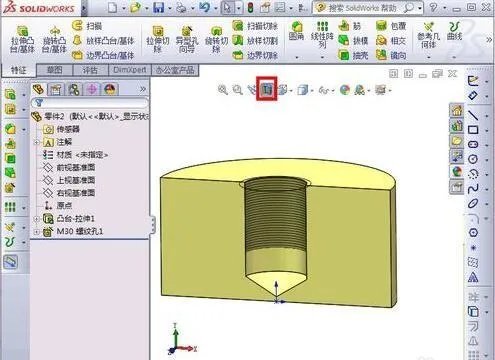
Task: Click the zoom to fit magnifier icon
Action: coord(222,90)
